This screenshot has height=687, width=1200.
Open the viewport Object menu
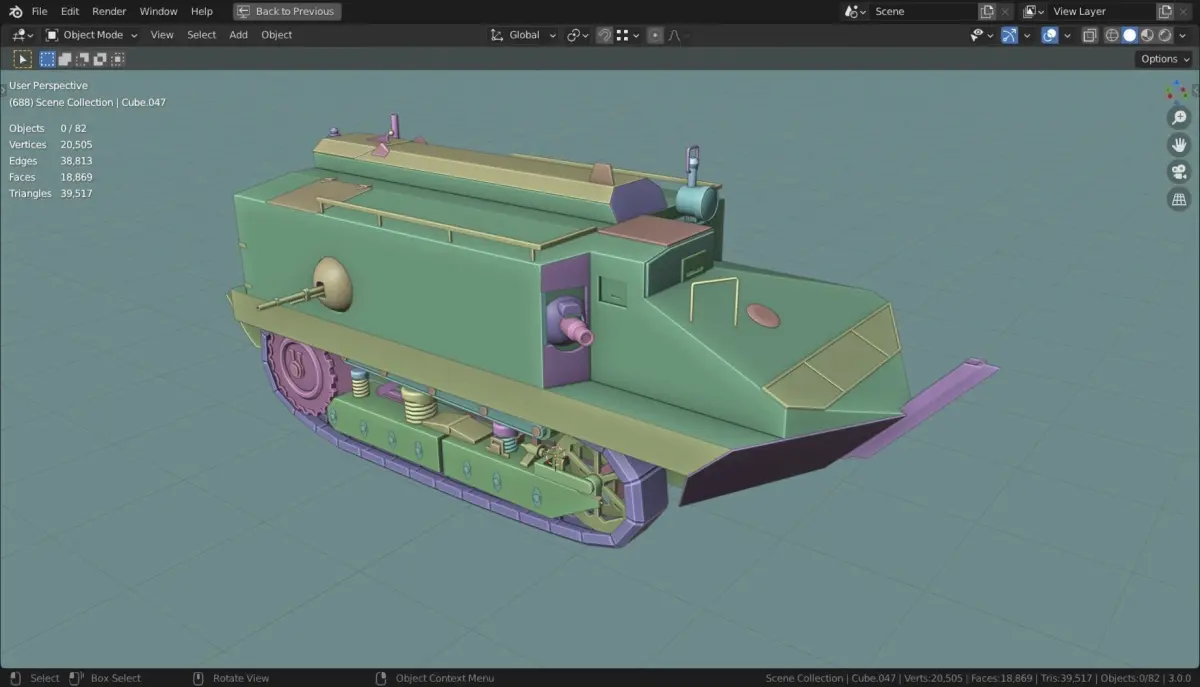276,35
